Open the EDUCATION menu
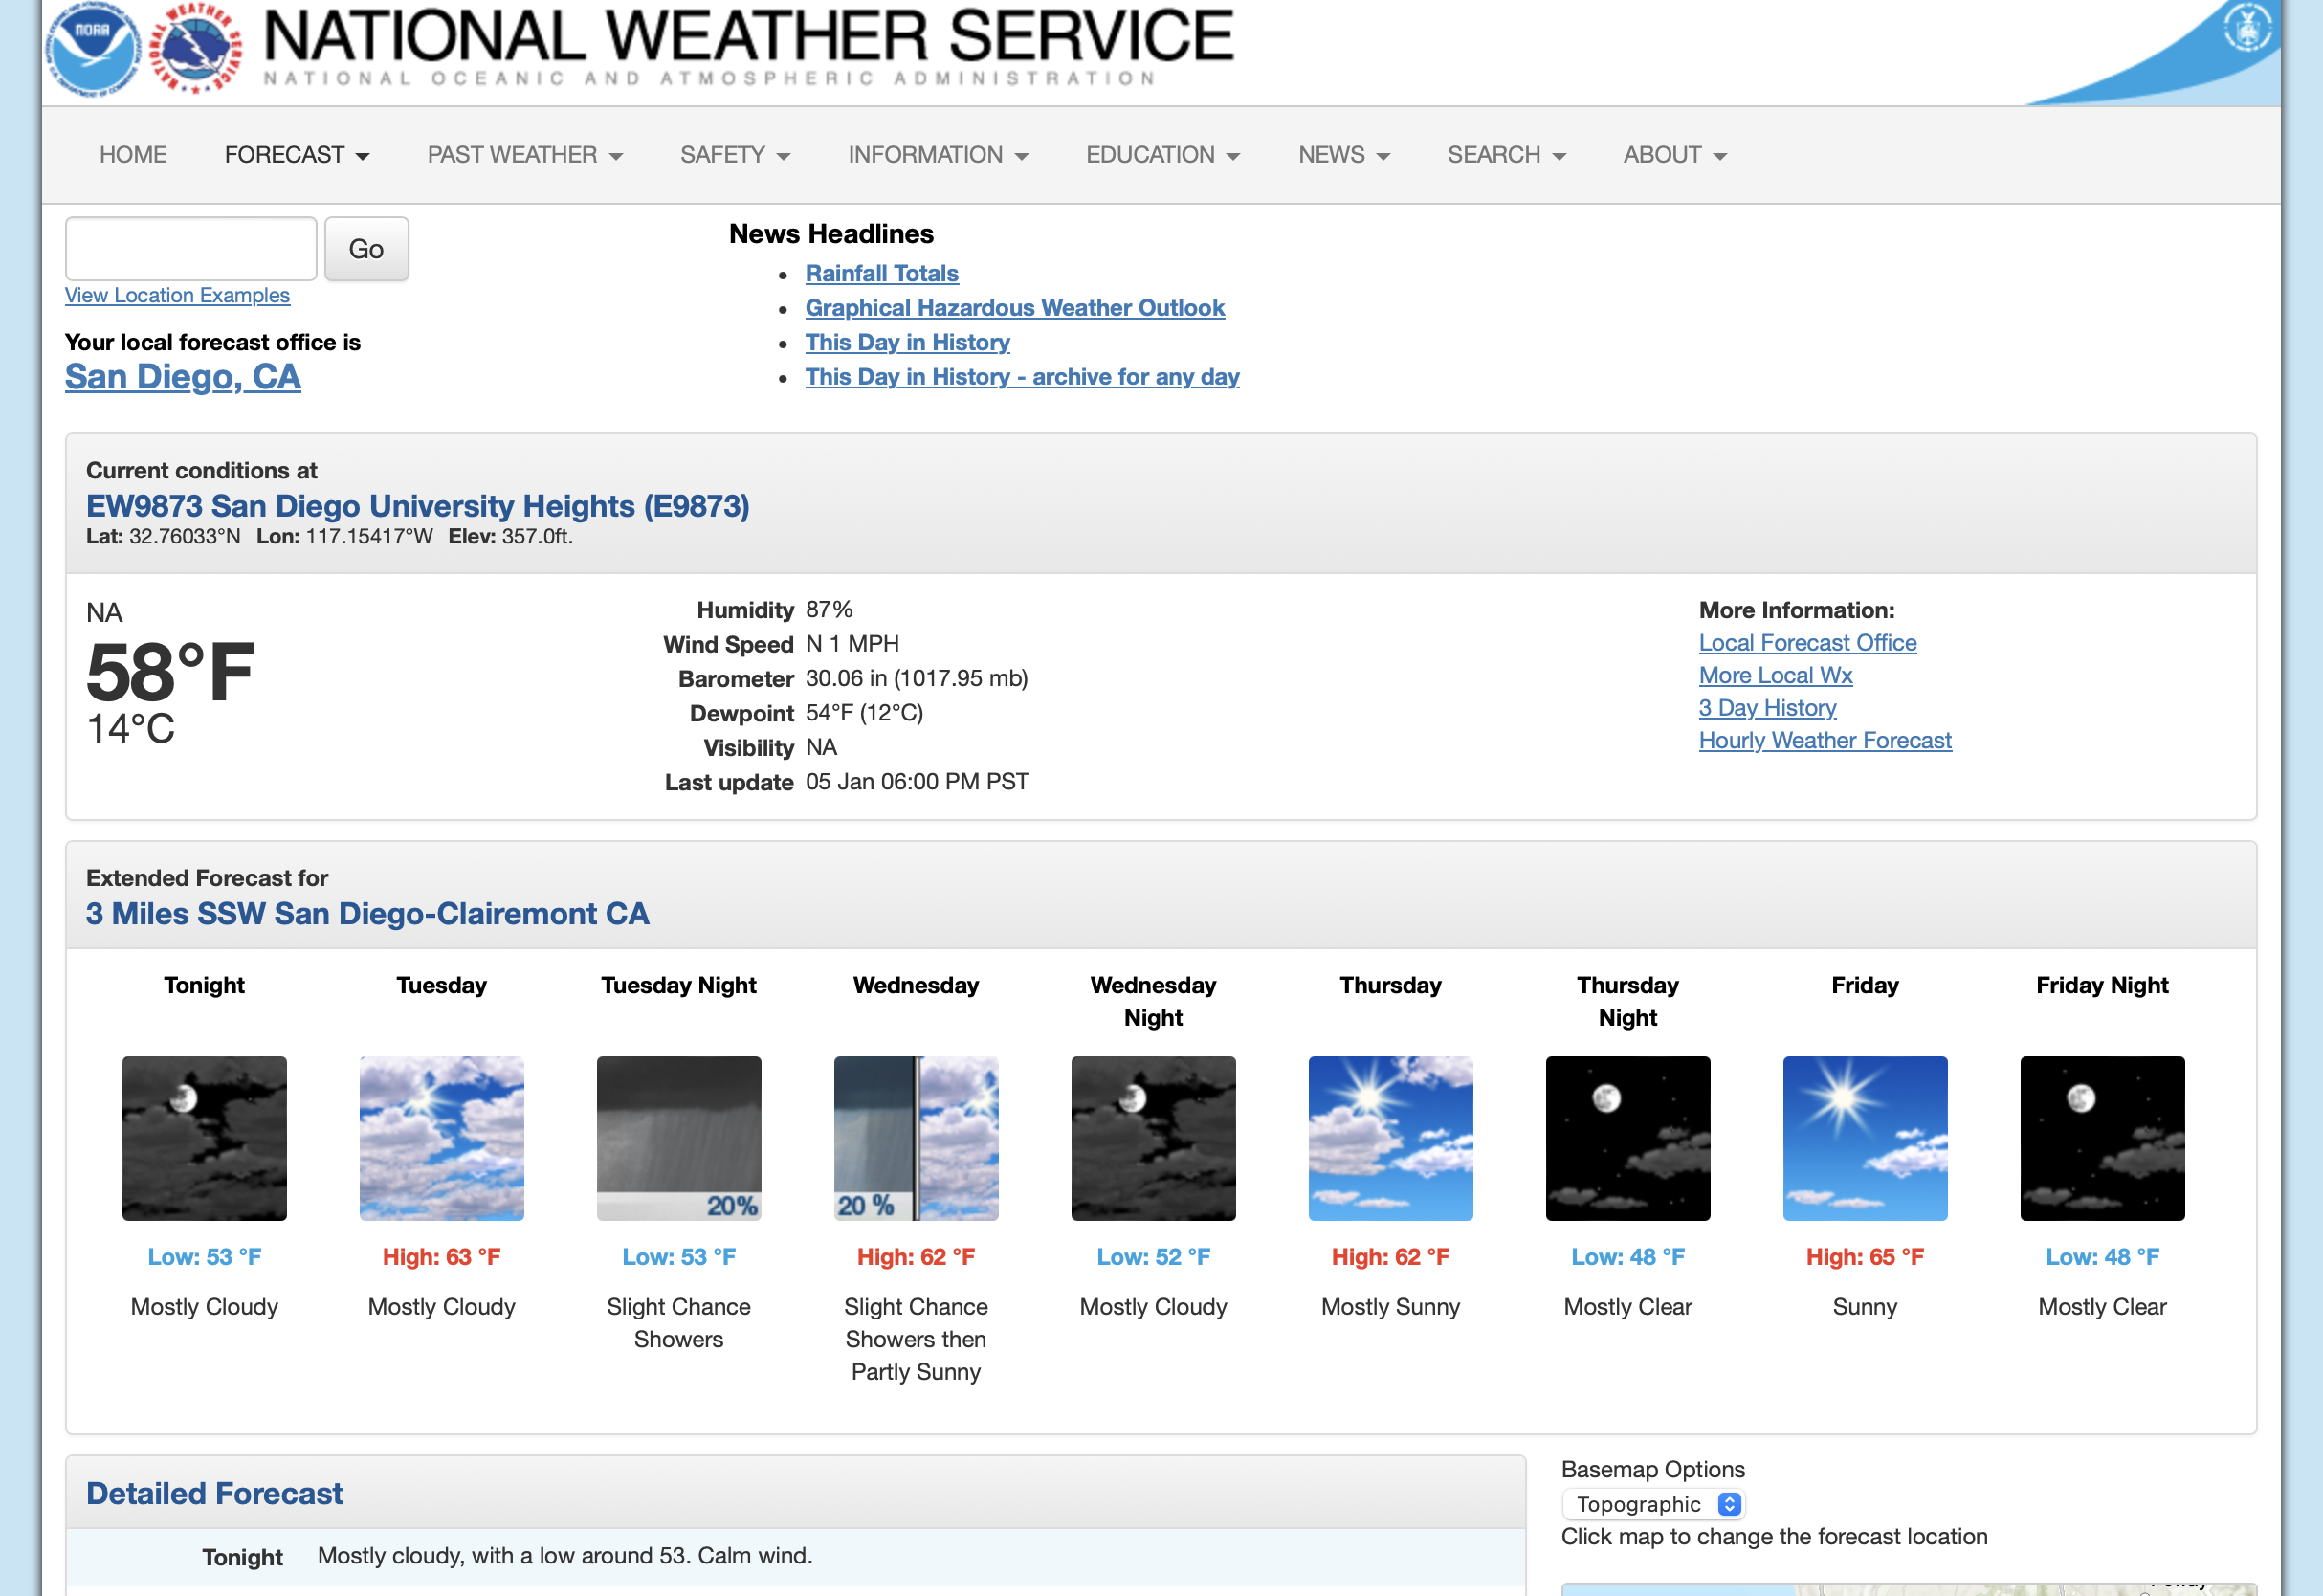The image size is (2323, 1596). tap(1162, 155)
